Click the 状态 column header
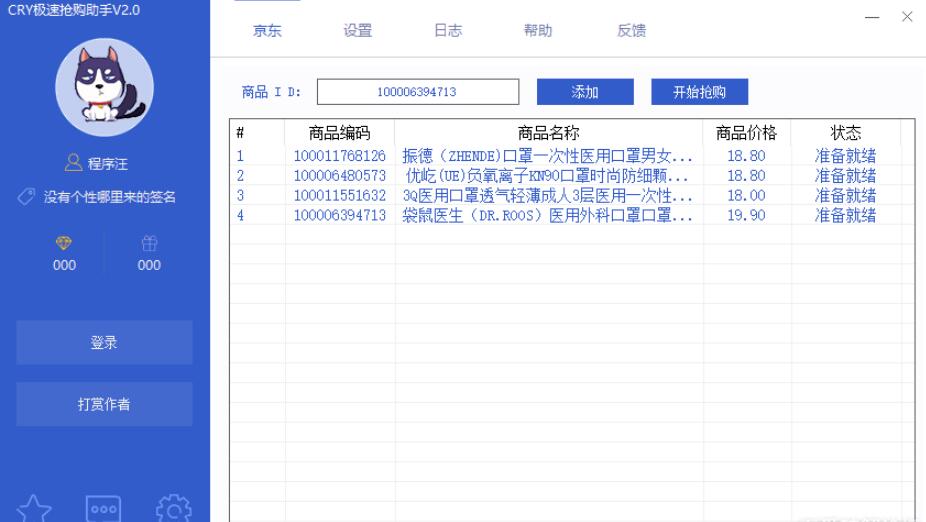This screenshot has width=926, height=522. pos(846,133)
